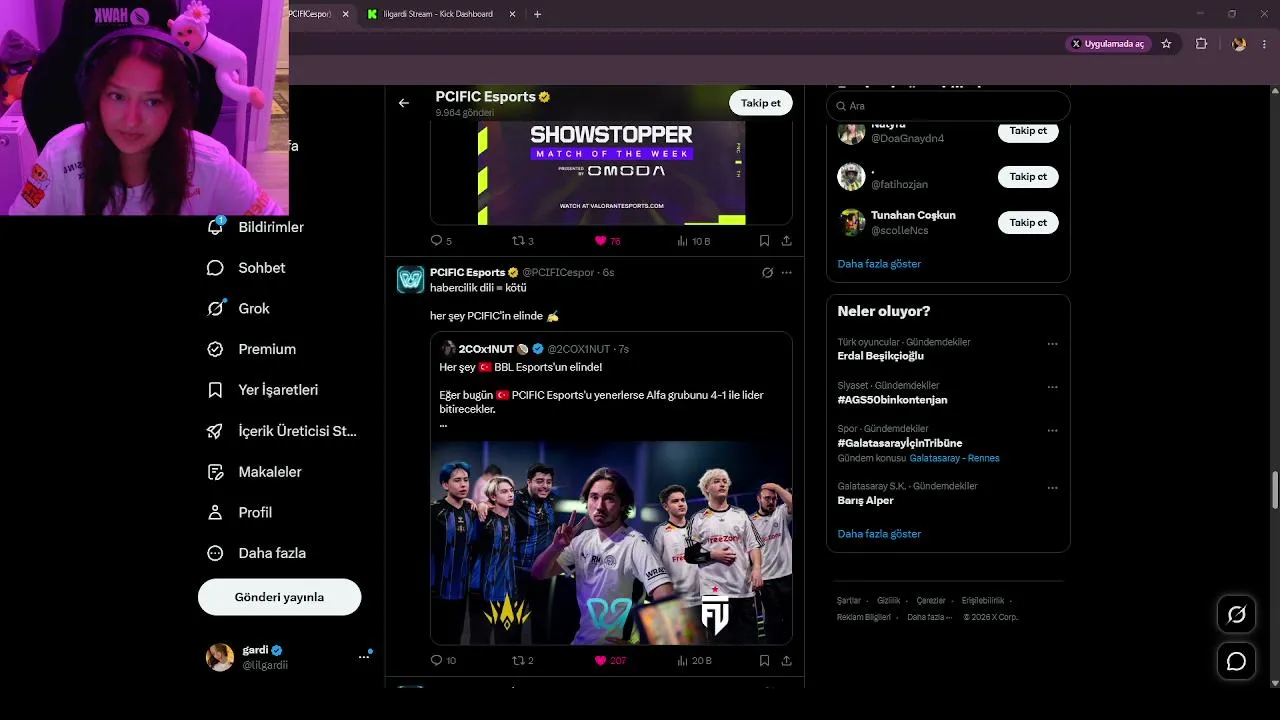Open the browser extensions puzzle icon
Image resolution: width=1280 pixels, height=720 pixels.
[x=1202, y=44]
